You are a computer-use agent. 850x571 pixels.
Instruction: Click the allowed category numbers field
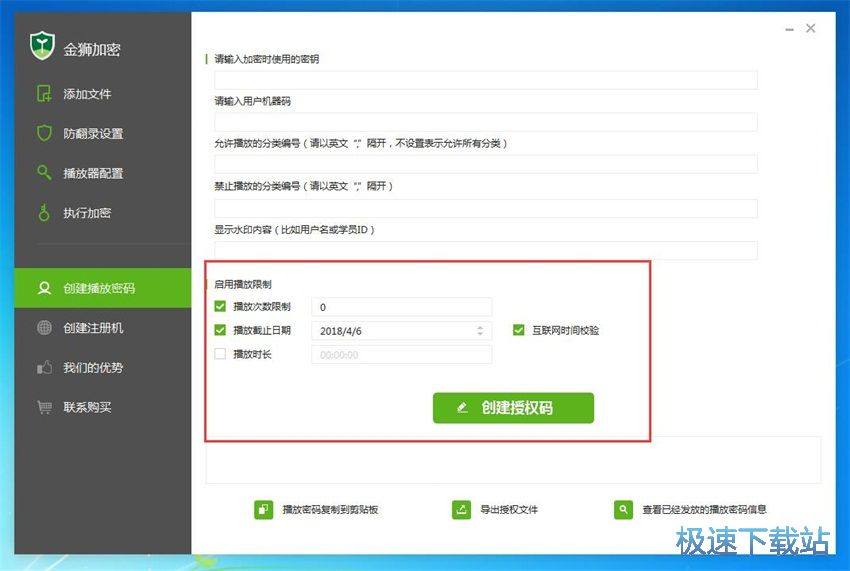(x=486, y=164)
